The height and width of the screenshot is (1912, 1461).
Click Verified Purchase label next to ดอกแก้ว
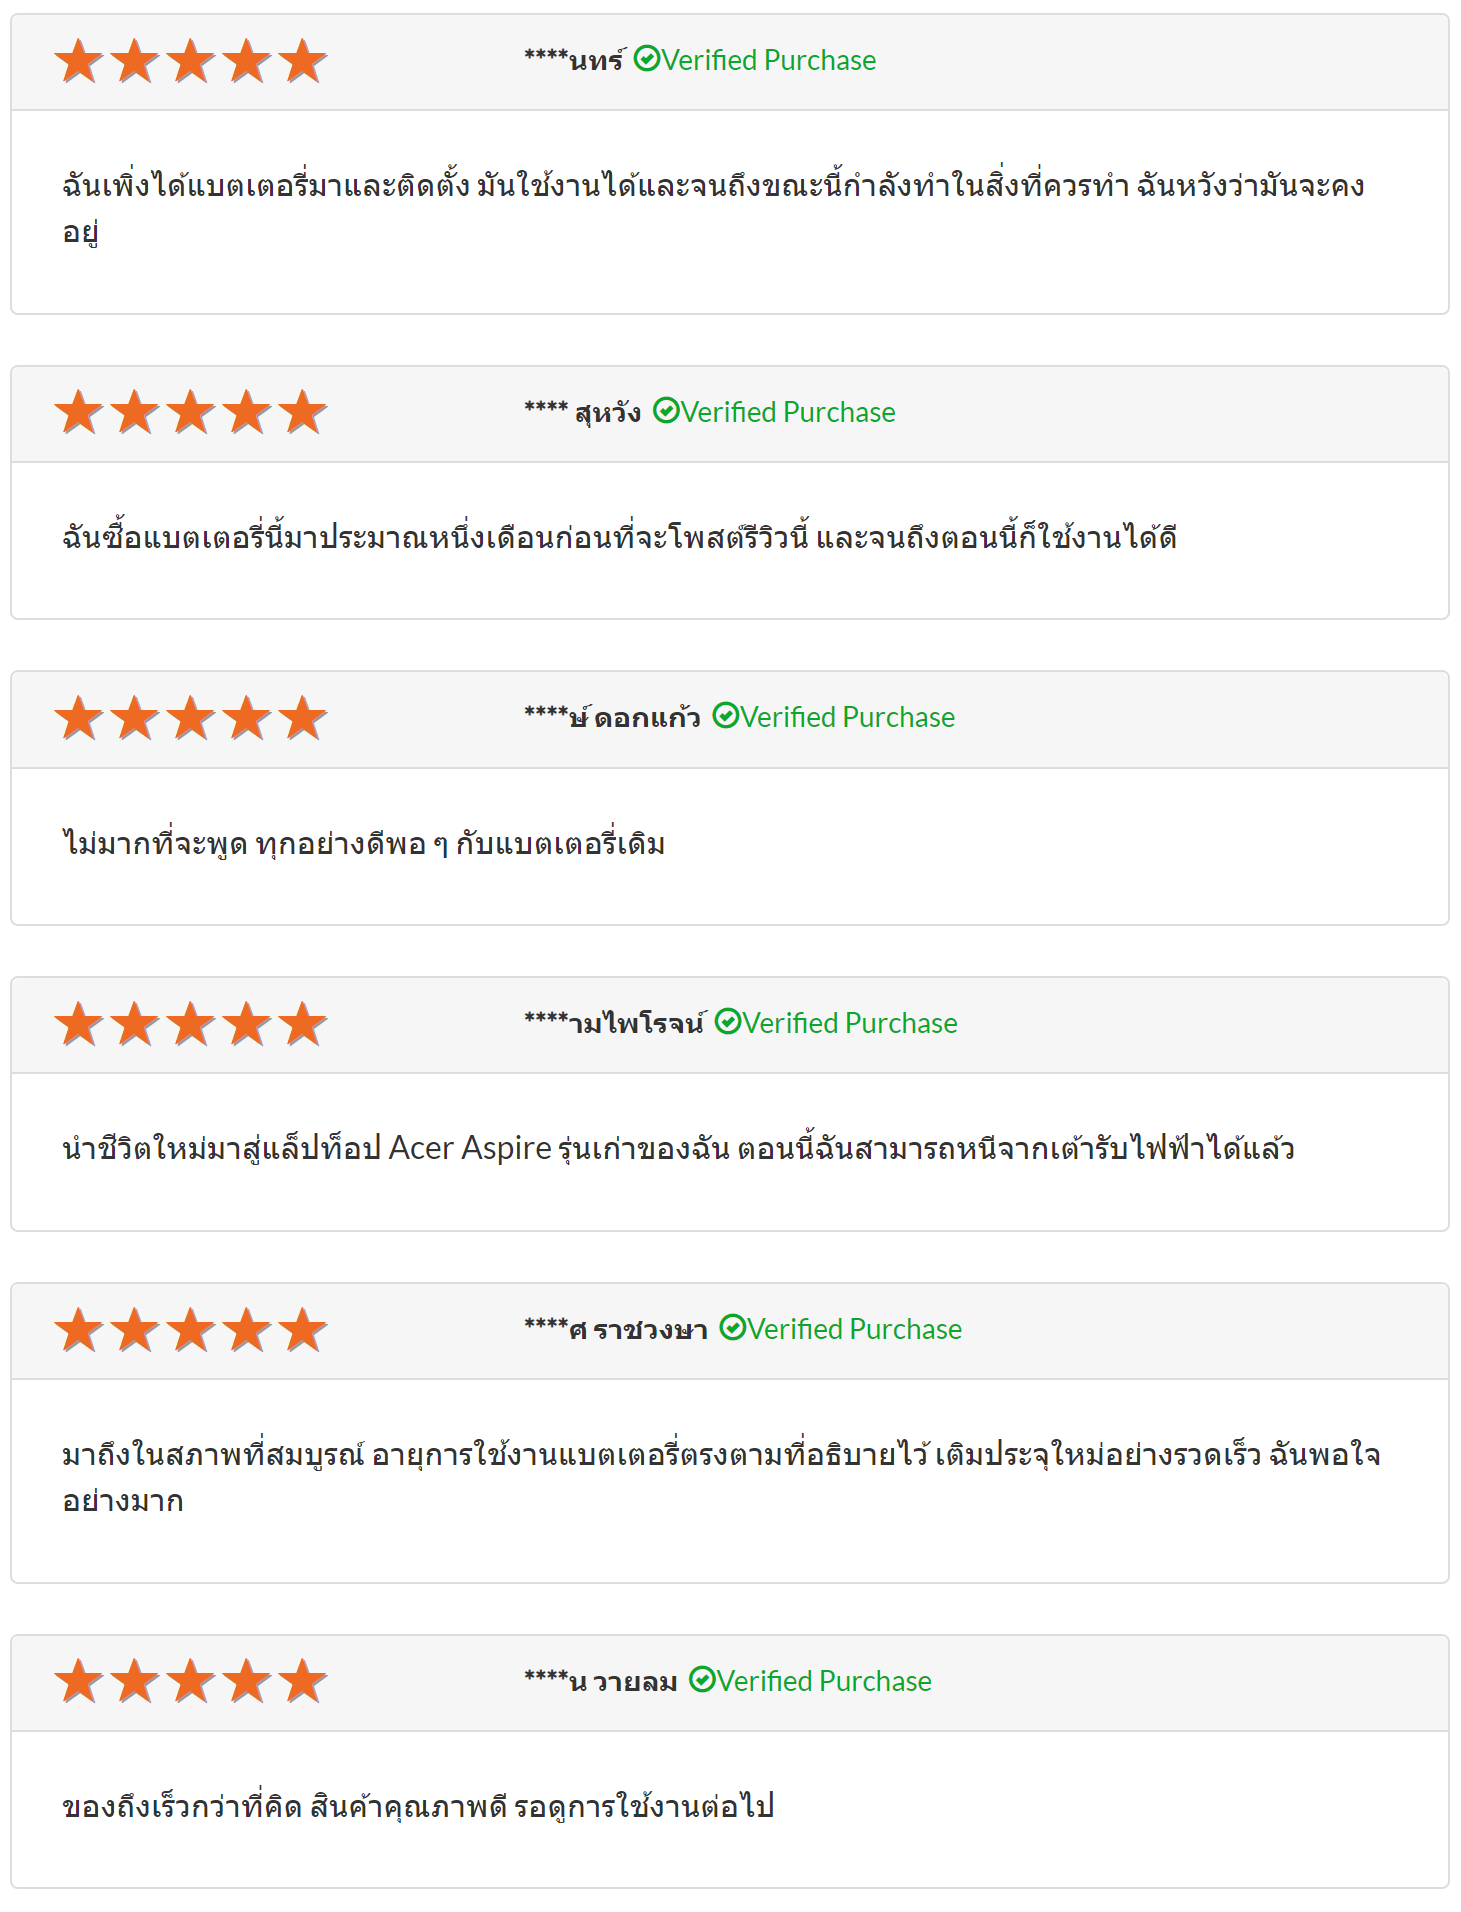[x=848, y=717]
